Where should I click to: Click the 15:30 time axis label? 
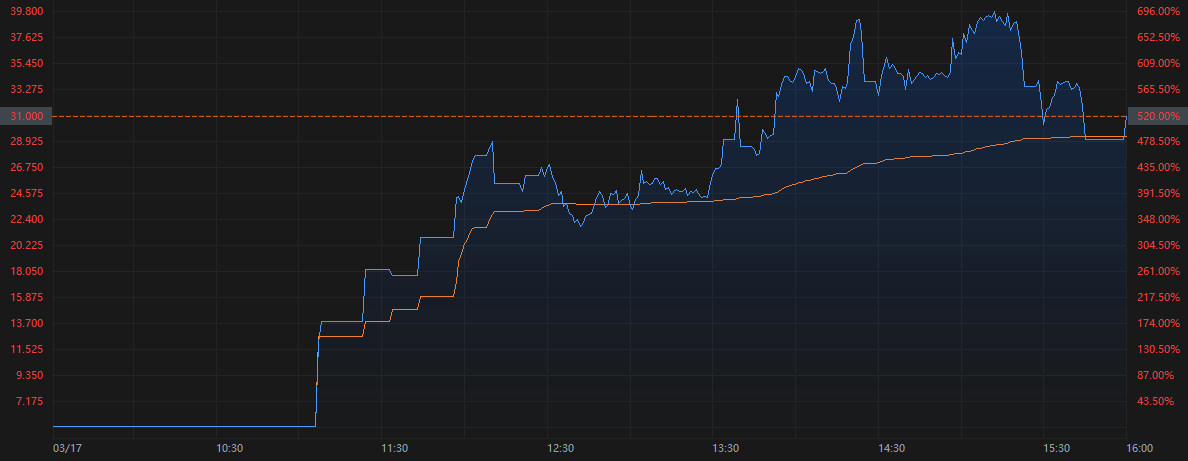1057,448
